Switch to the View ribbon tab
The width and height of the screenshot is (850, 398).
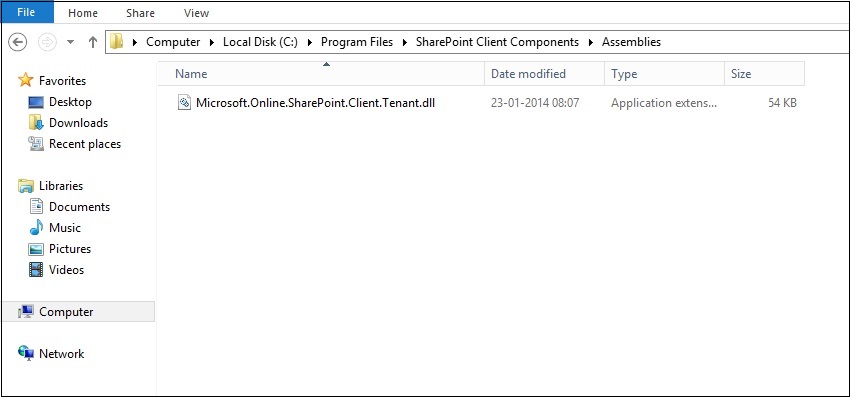[x=196, y=13]
